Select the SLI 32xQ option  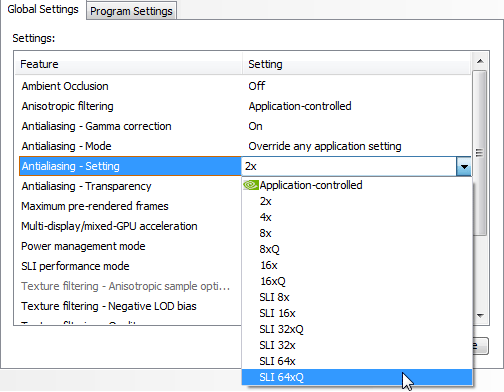coord(357,329)
